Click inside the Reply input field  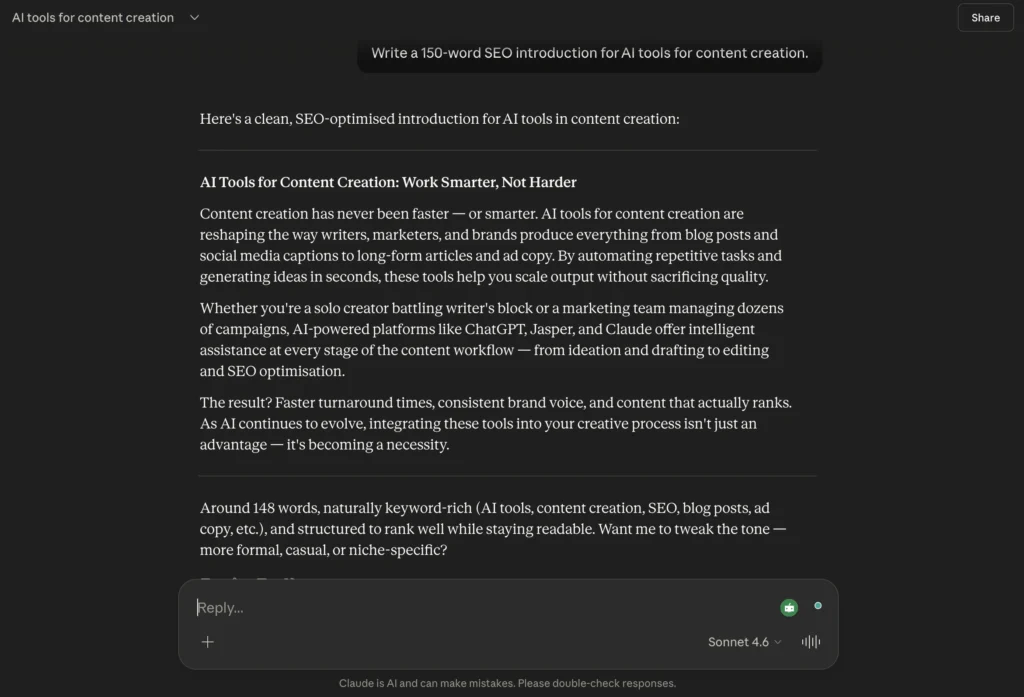coord(400,607)
